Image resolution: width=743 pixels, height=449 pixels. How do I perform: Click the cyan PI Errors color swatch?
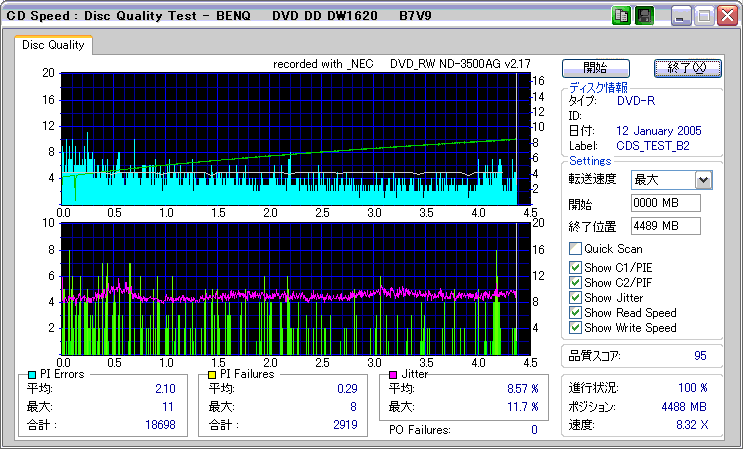32,374
